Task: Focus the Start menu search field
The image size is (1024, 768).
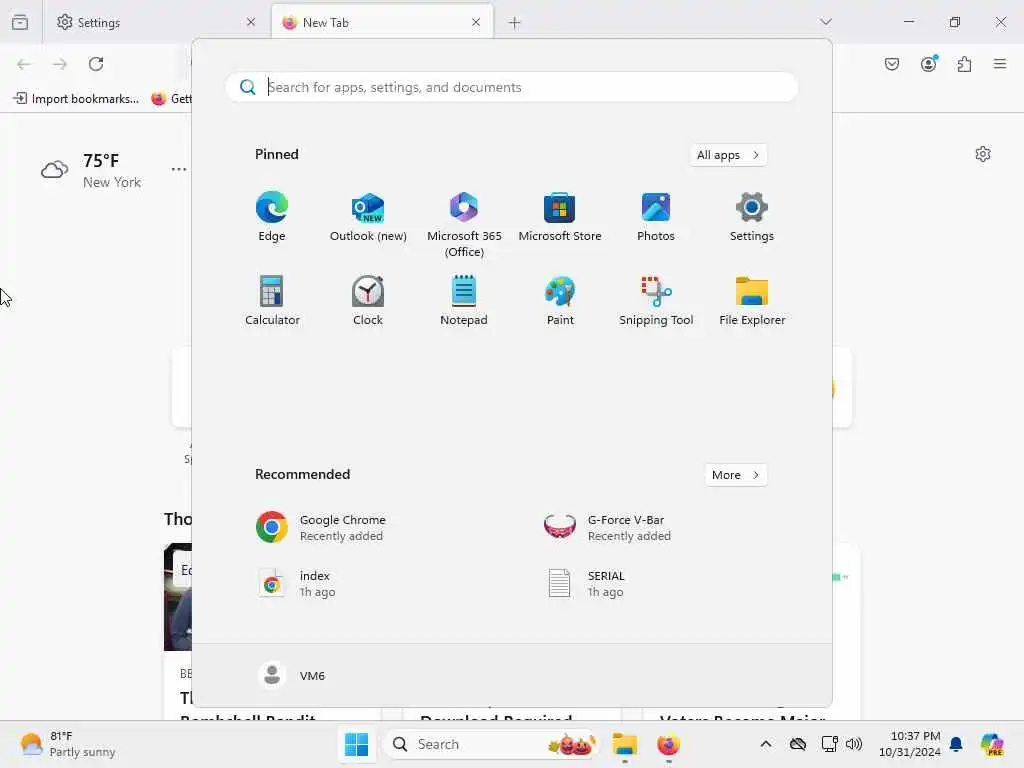Action: click(511, 87)
